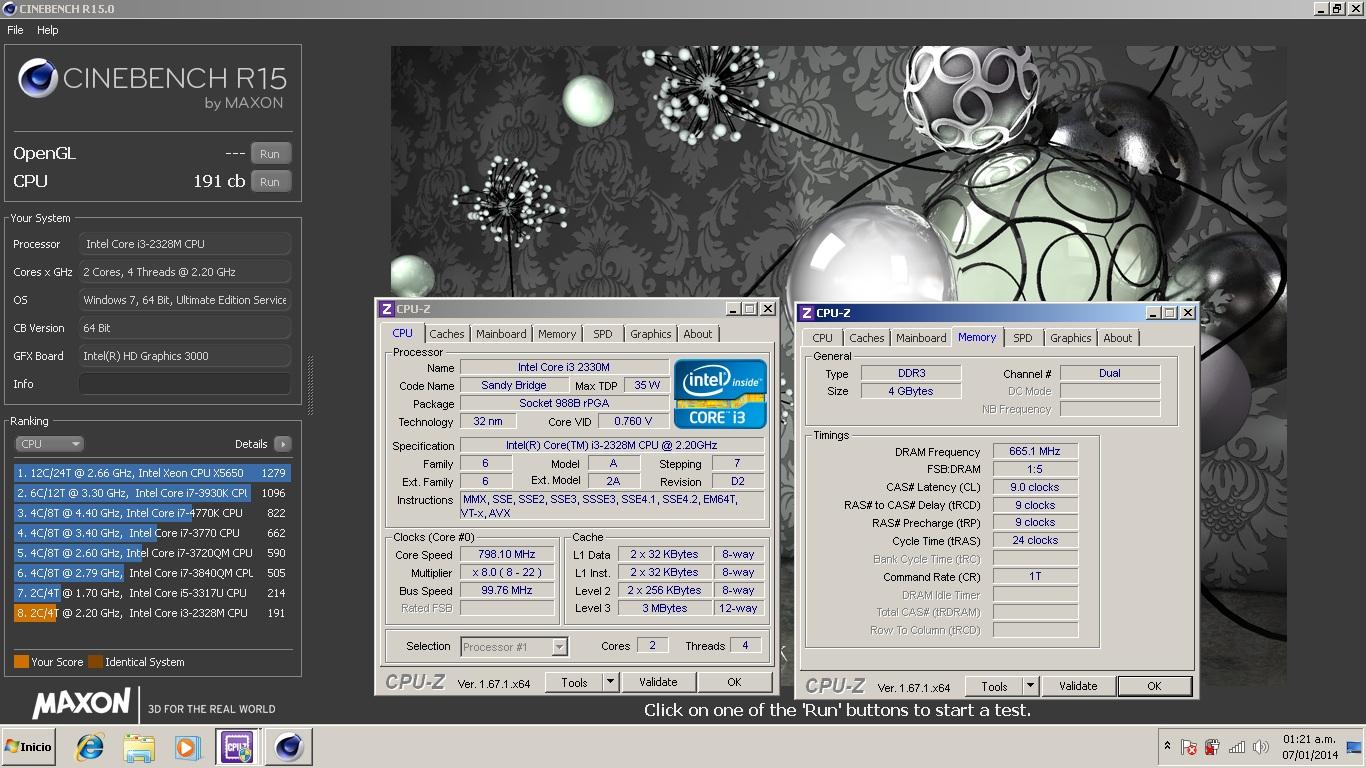The height and width of the screenshot is (768, 1366).
Task: Click the panel splitter grip handle
Action: (309, 384)
